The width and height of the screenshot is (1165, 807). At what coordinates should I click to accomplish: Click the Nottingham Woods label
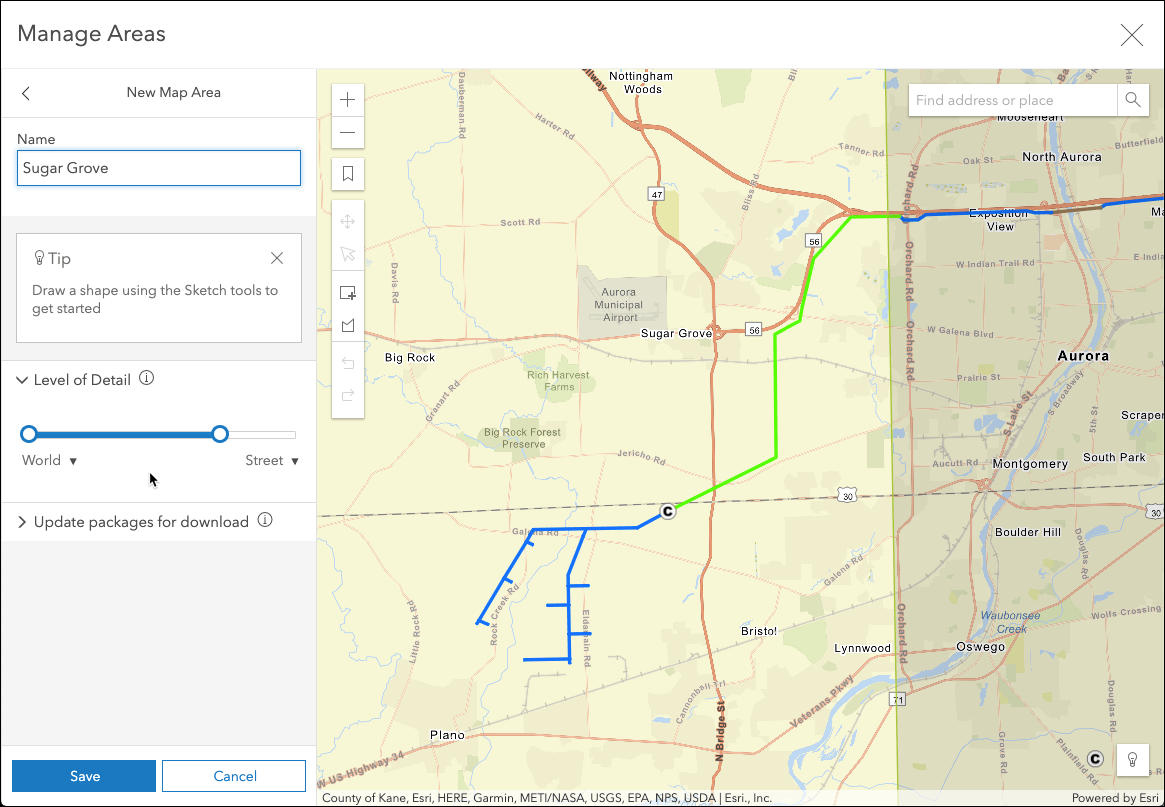pyautogui.click(x=641, y=82)
